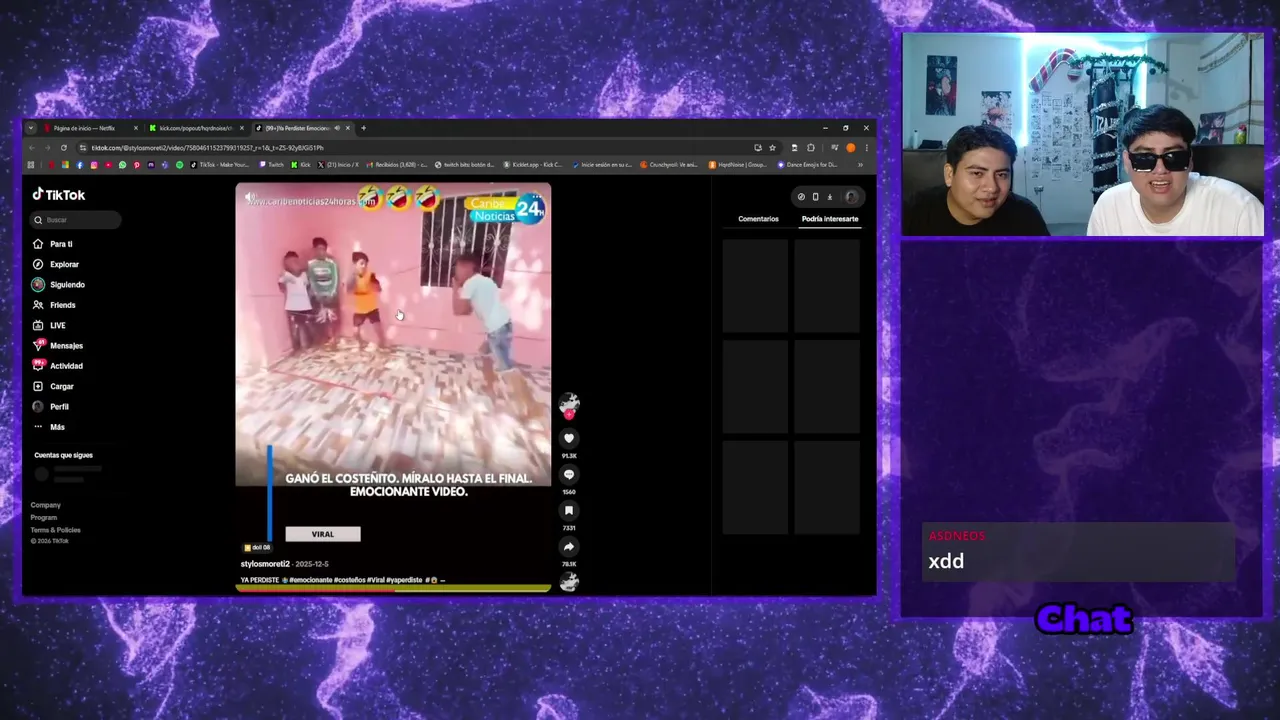
Task: Click the TikTok logo in the sidebar
Action: (59, 195)
